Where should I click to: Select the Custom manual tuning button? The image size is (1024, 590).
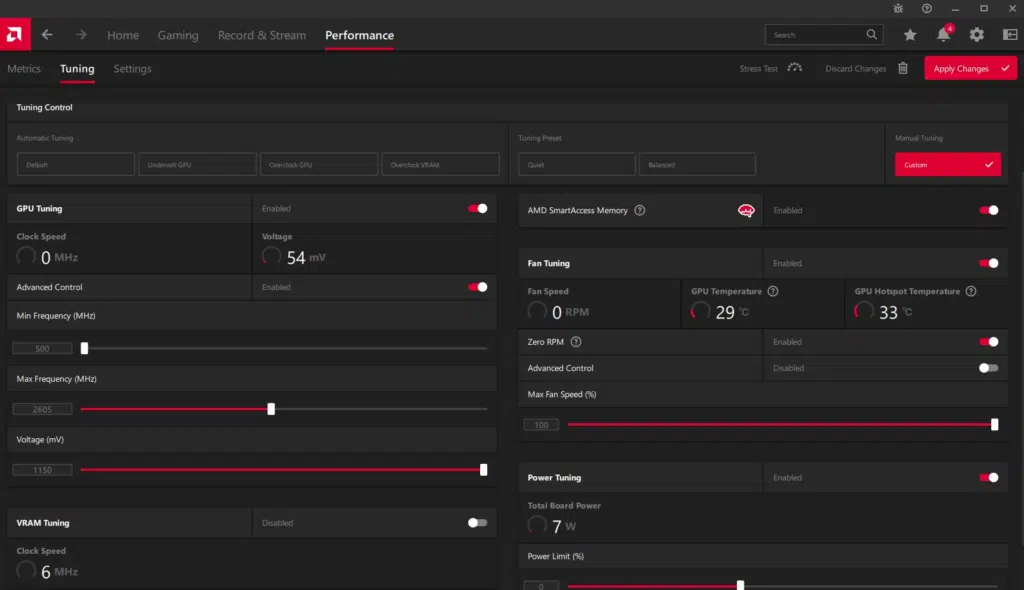click(x=948, y=165)
